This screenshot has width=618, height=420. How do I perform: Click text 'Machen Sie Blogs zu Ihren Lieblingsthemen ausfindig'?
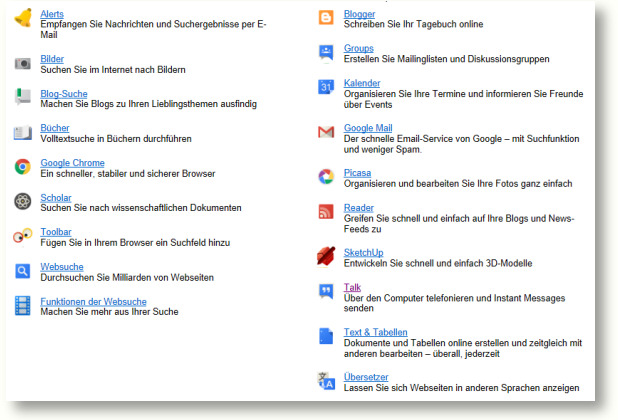[x=149, y=104]
